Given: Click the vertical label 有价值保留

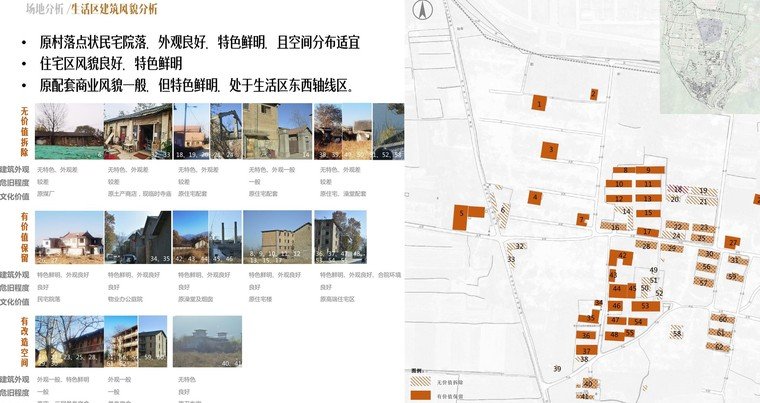Looking at the screenshot, I should coord(24,237).
